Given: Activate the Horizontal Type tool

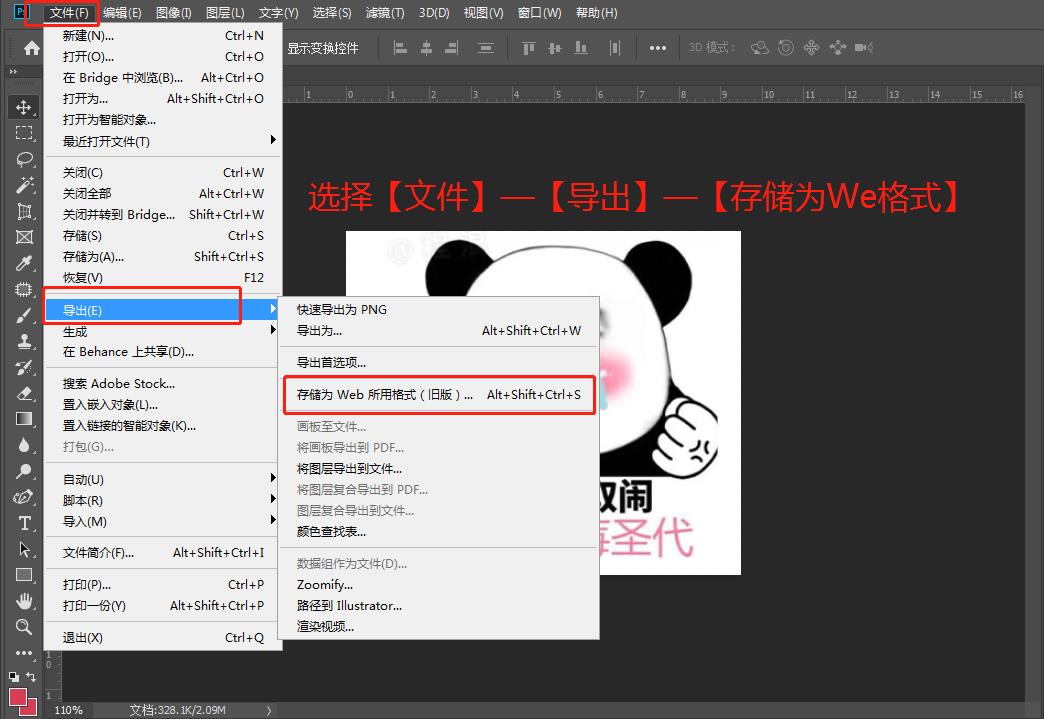Looking at the screenshot, I should coord(24,523).
